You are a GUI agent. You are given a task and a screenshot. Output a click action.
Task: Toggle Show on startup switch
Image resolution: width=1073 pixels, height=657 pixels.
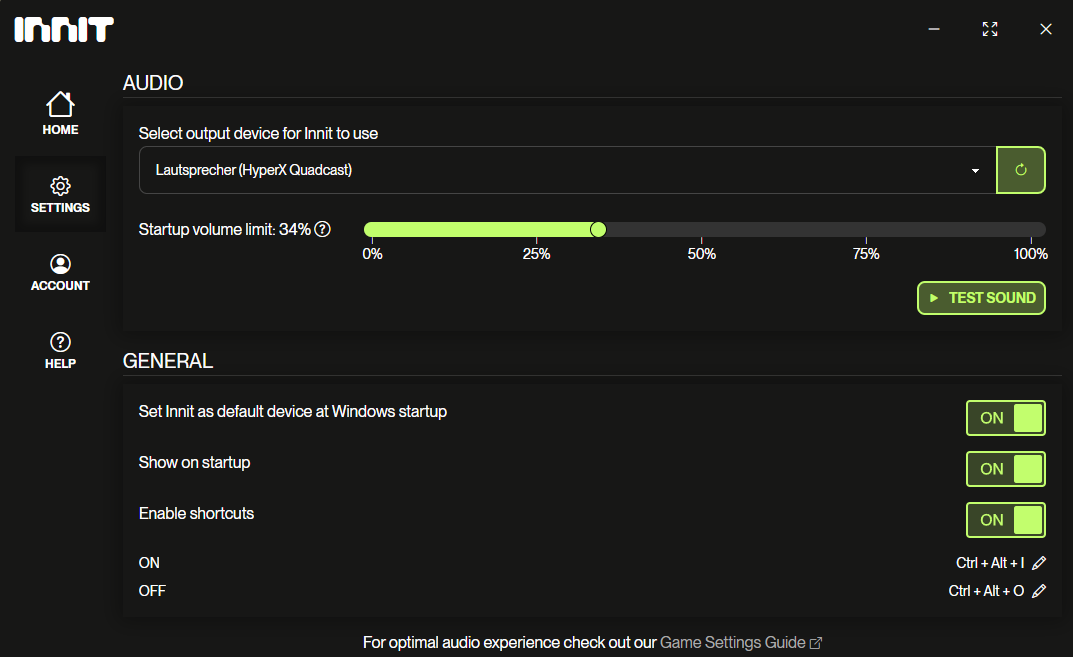pyautogui.click(x=1005, y=469)
